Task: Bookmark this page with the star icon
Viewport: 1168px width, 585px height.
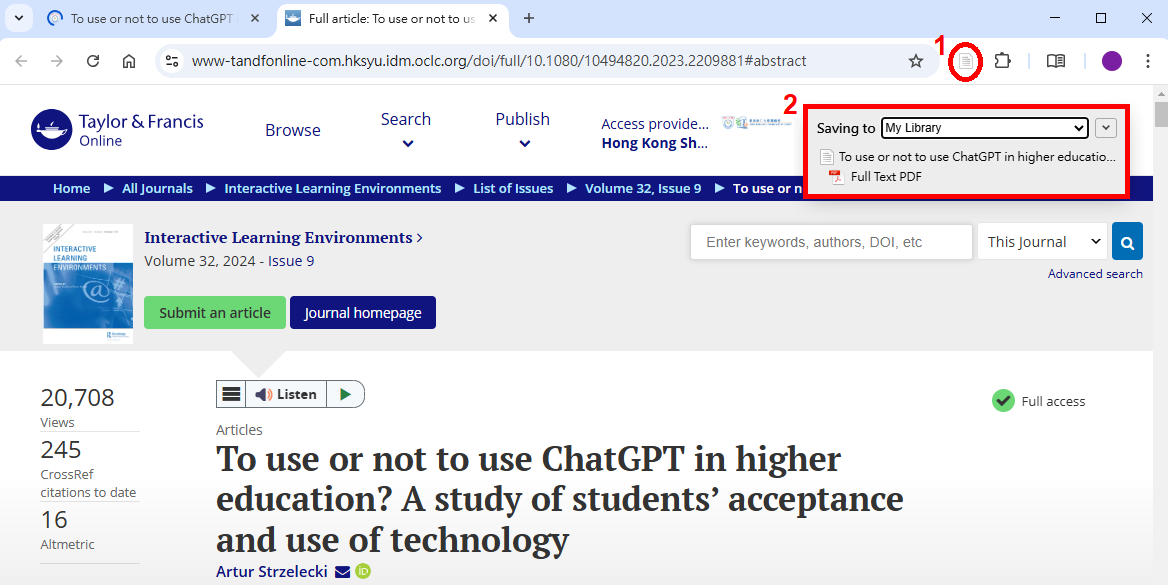Action: pyautogui.click(x=915, y=61)
